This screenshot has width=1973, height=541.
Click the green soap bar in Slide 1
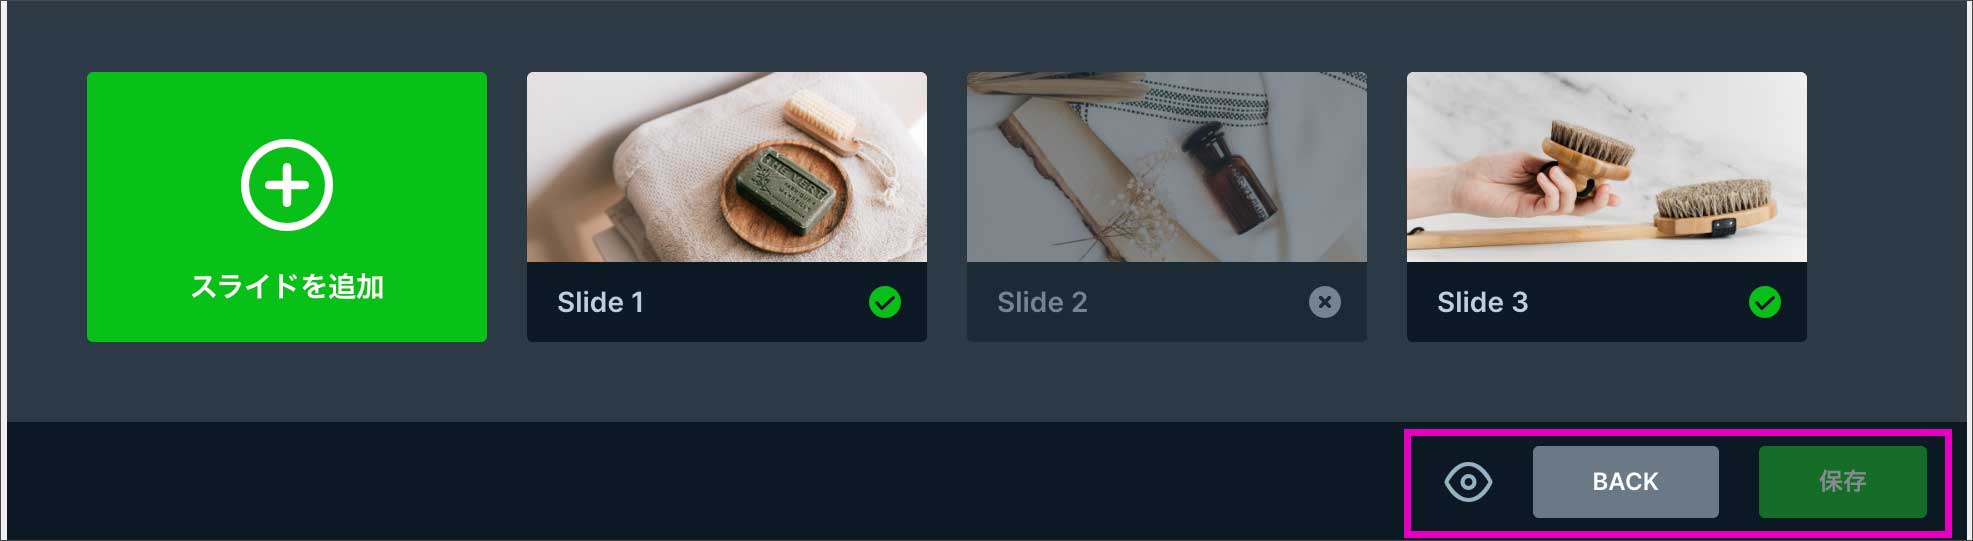784,191
